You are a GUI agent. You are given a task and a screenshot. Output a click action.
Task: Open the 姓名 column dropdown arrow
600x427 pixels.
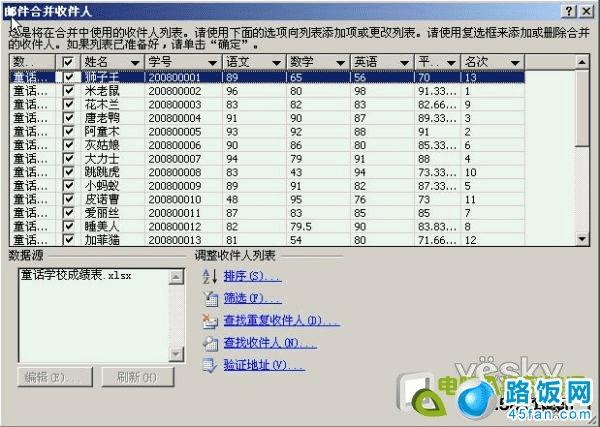coord(135,62)
